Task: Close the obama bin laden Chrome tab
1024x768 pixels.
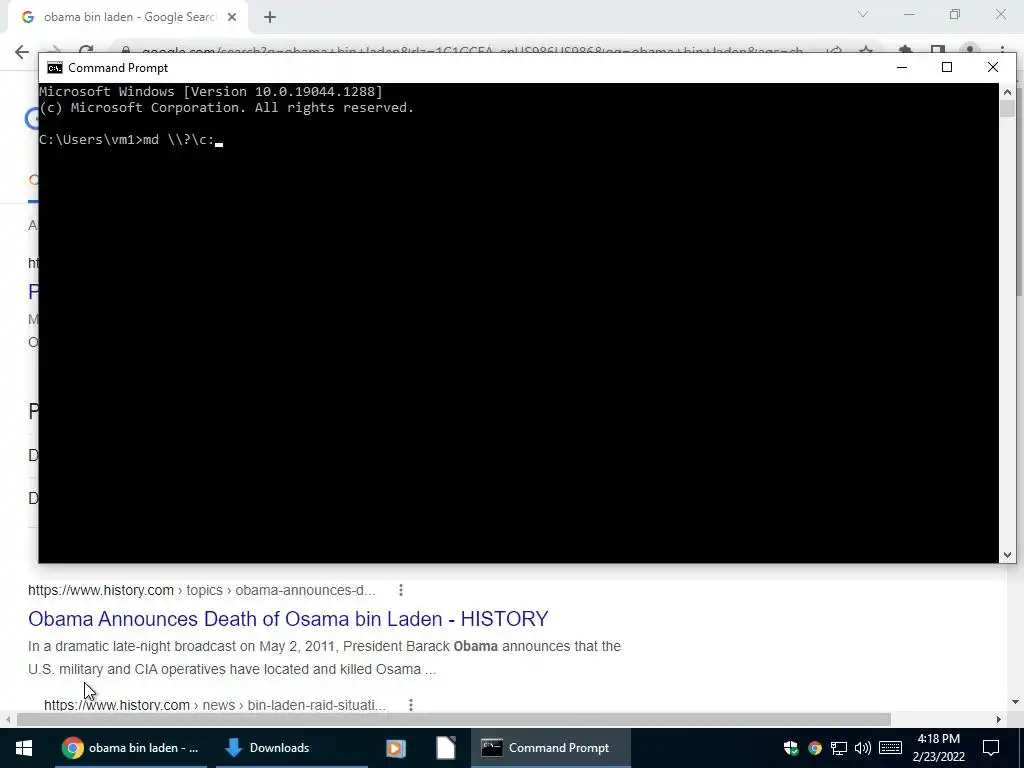Action: (232, 17)
